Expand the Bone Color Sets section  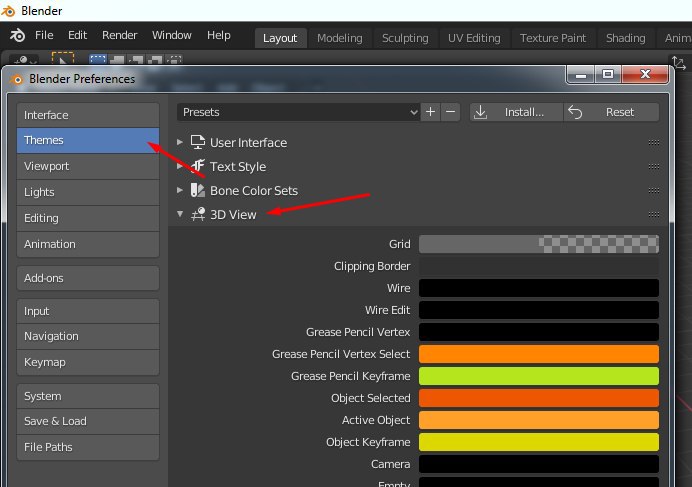[180, 190]
